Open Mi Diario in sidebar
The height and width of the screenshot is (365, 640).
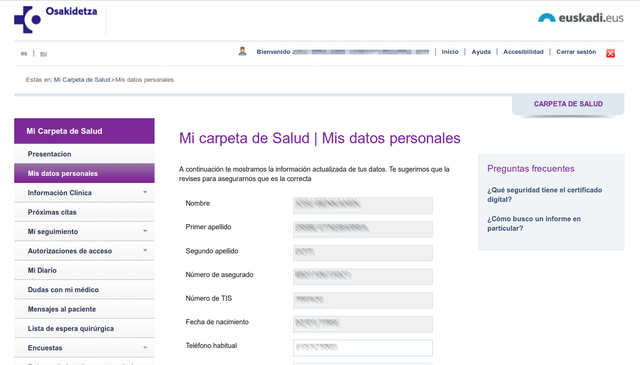(84, 270)
